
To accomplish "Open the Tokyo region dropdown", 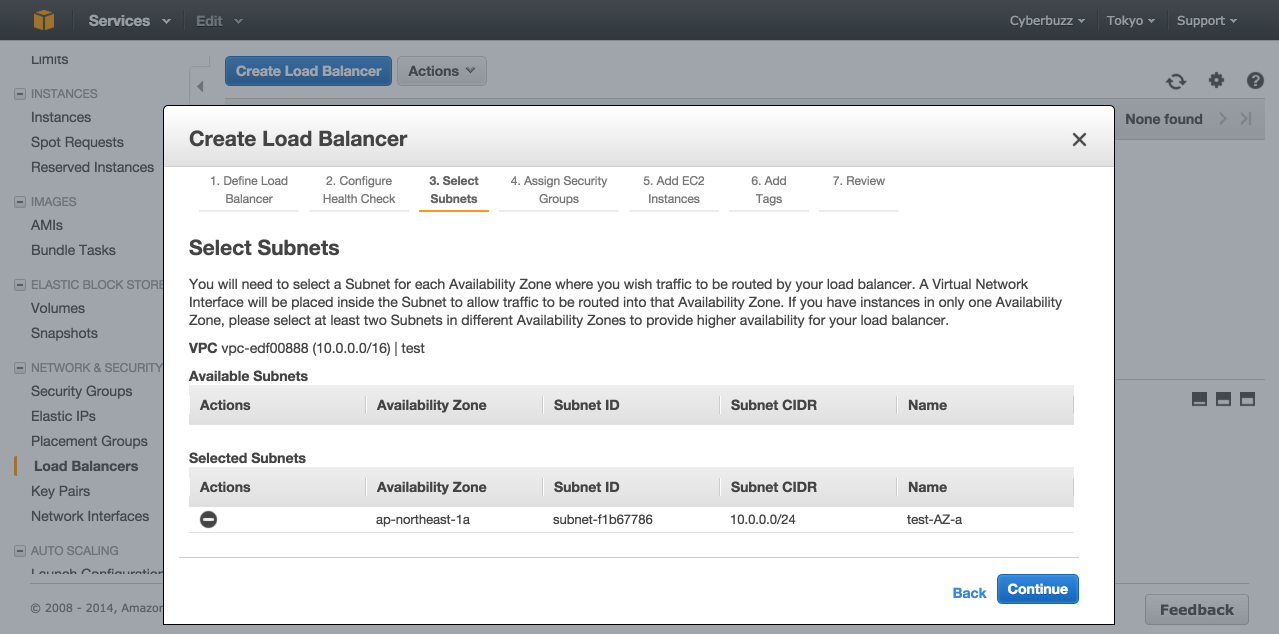I will point(1130,20).
